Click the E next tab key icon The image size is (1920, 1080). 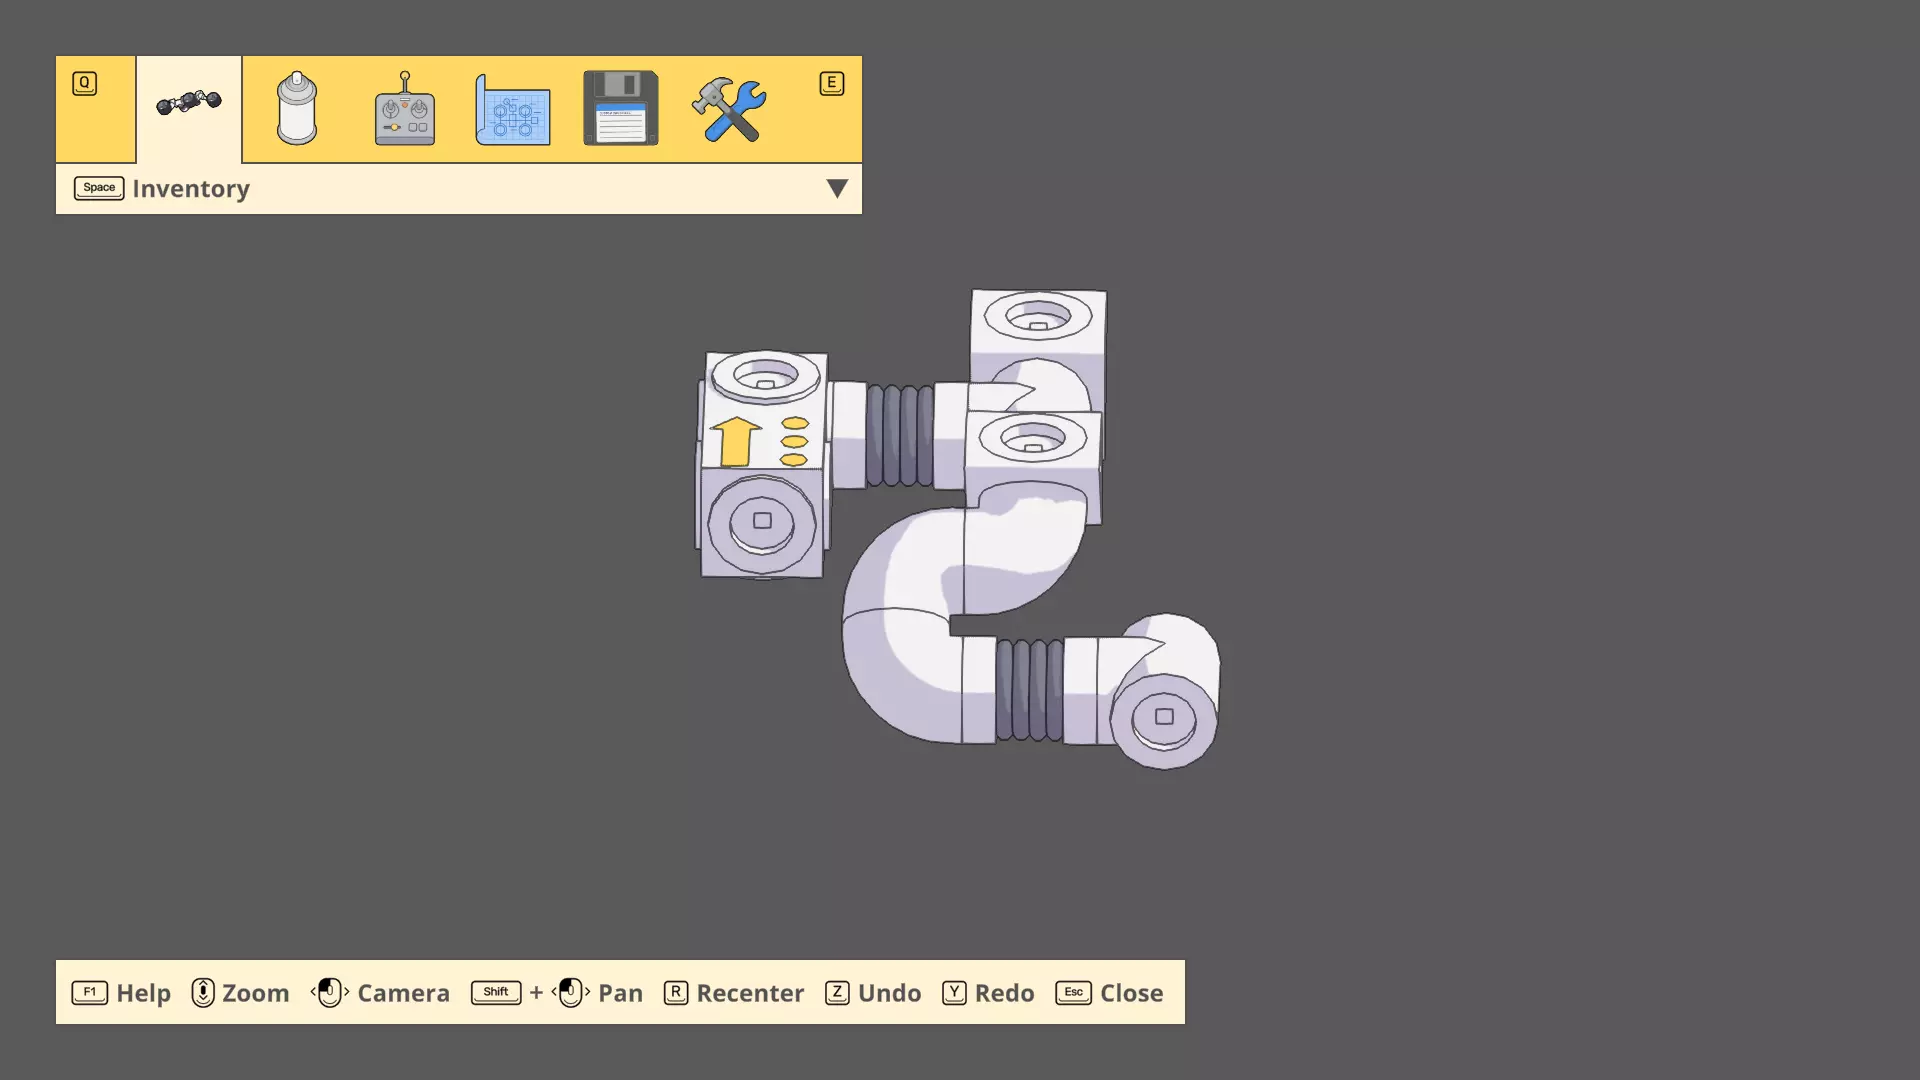click(x=831, y=84)
